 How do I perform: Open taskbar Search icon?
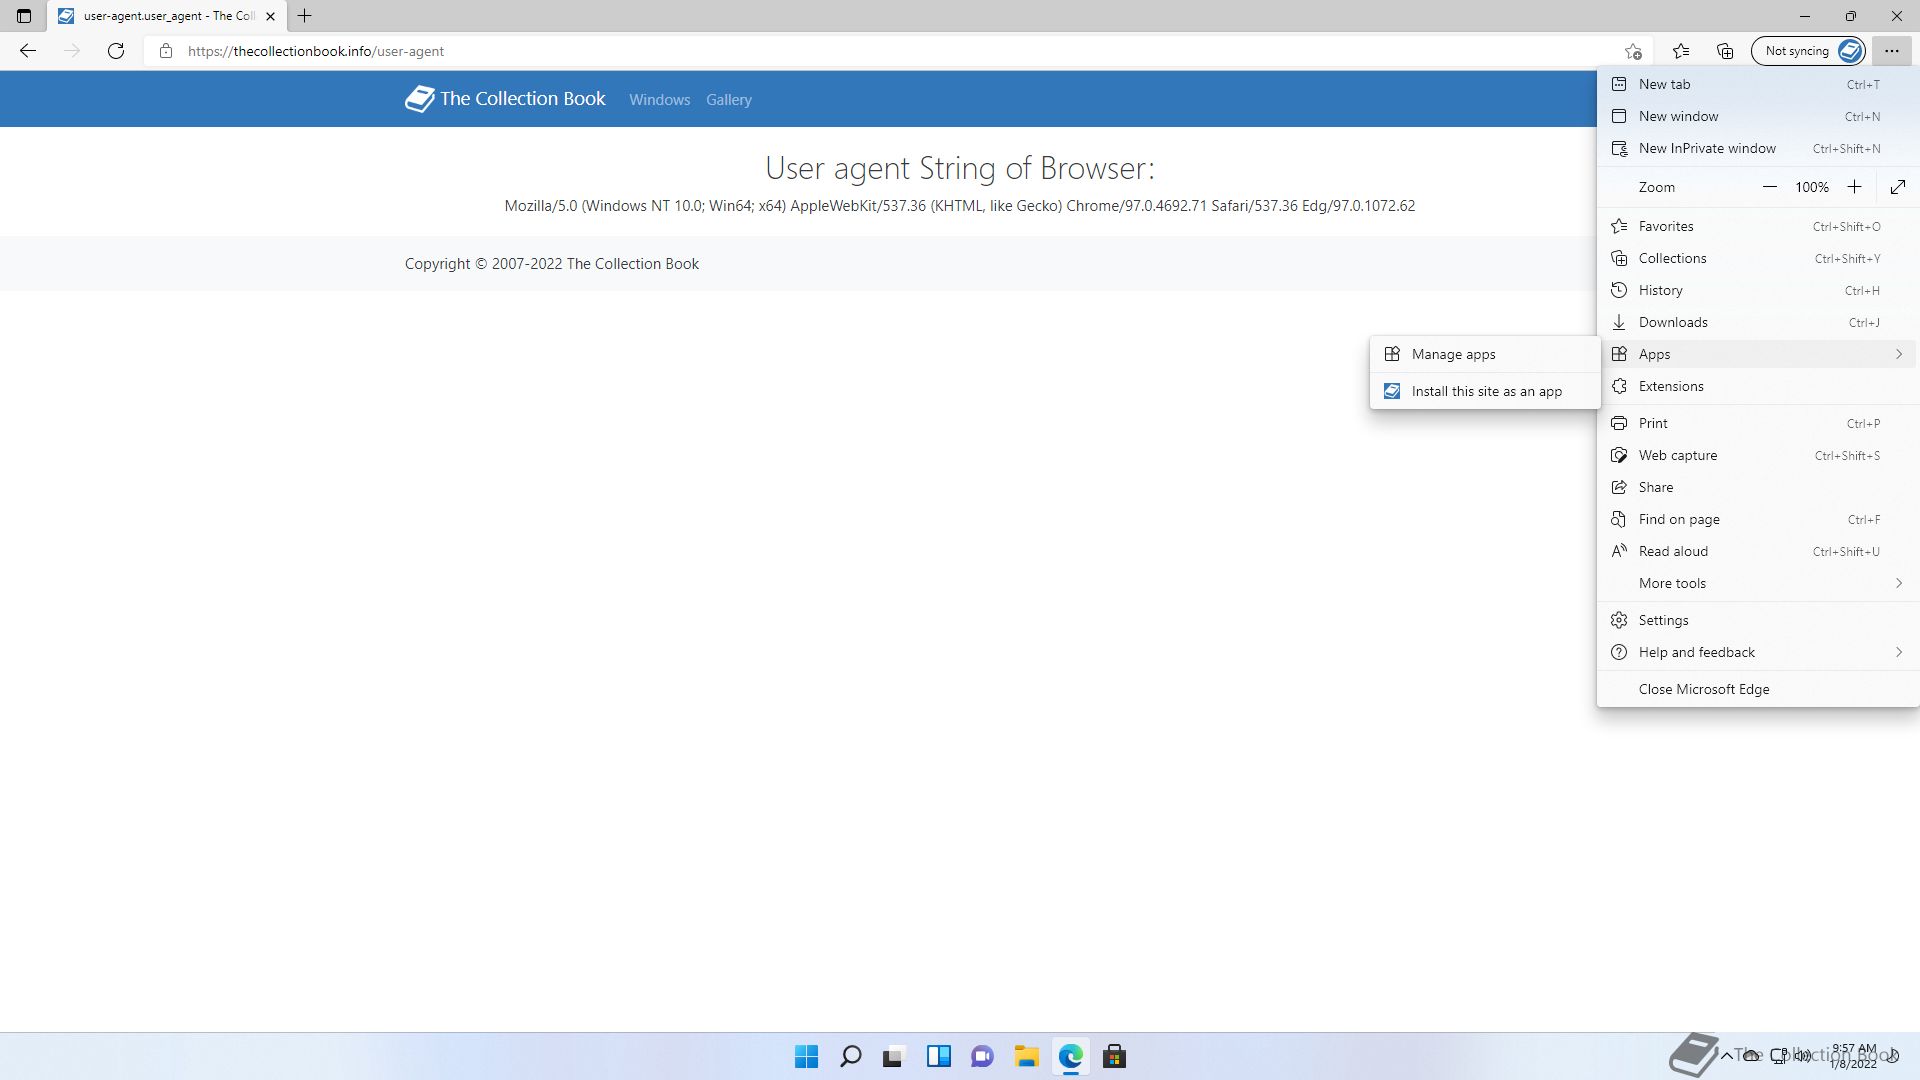850,1056
